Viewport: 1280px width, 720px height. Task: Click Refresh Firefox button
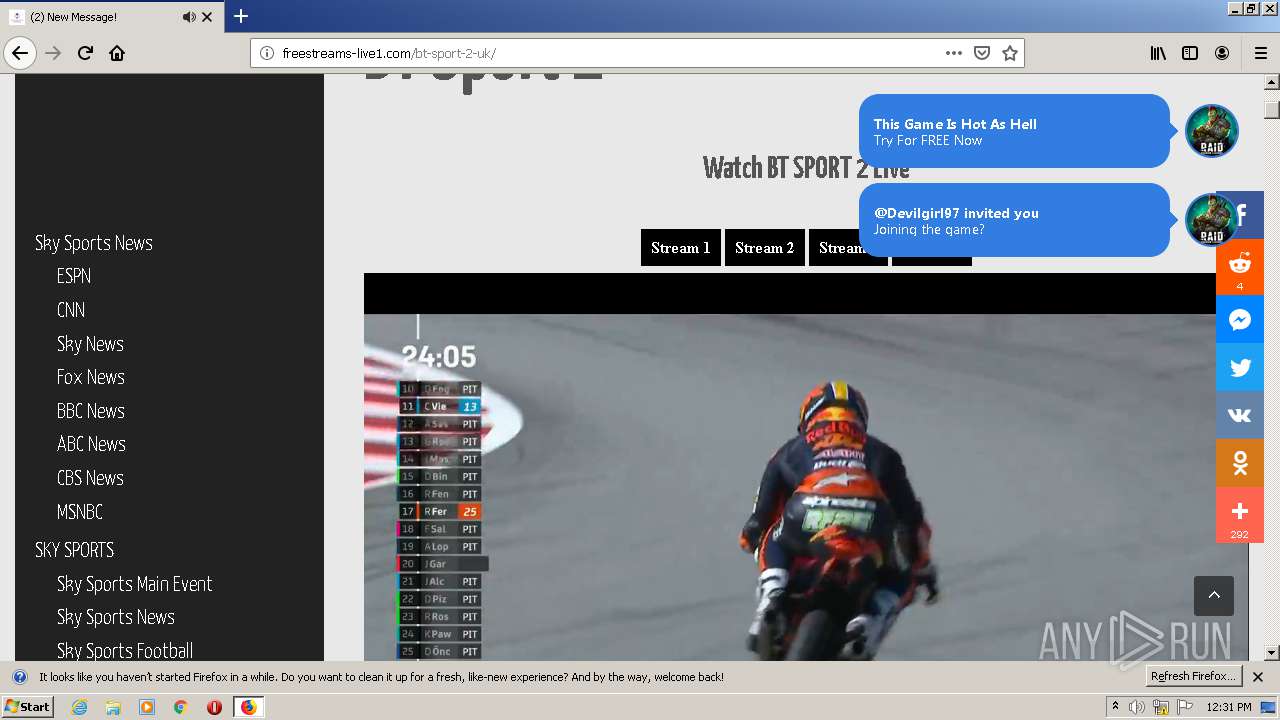click(1193, 676)
